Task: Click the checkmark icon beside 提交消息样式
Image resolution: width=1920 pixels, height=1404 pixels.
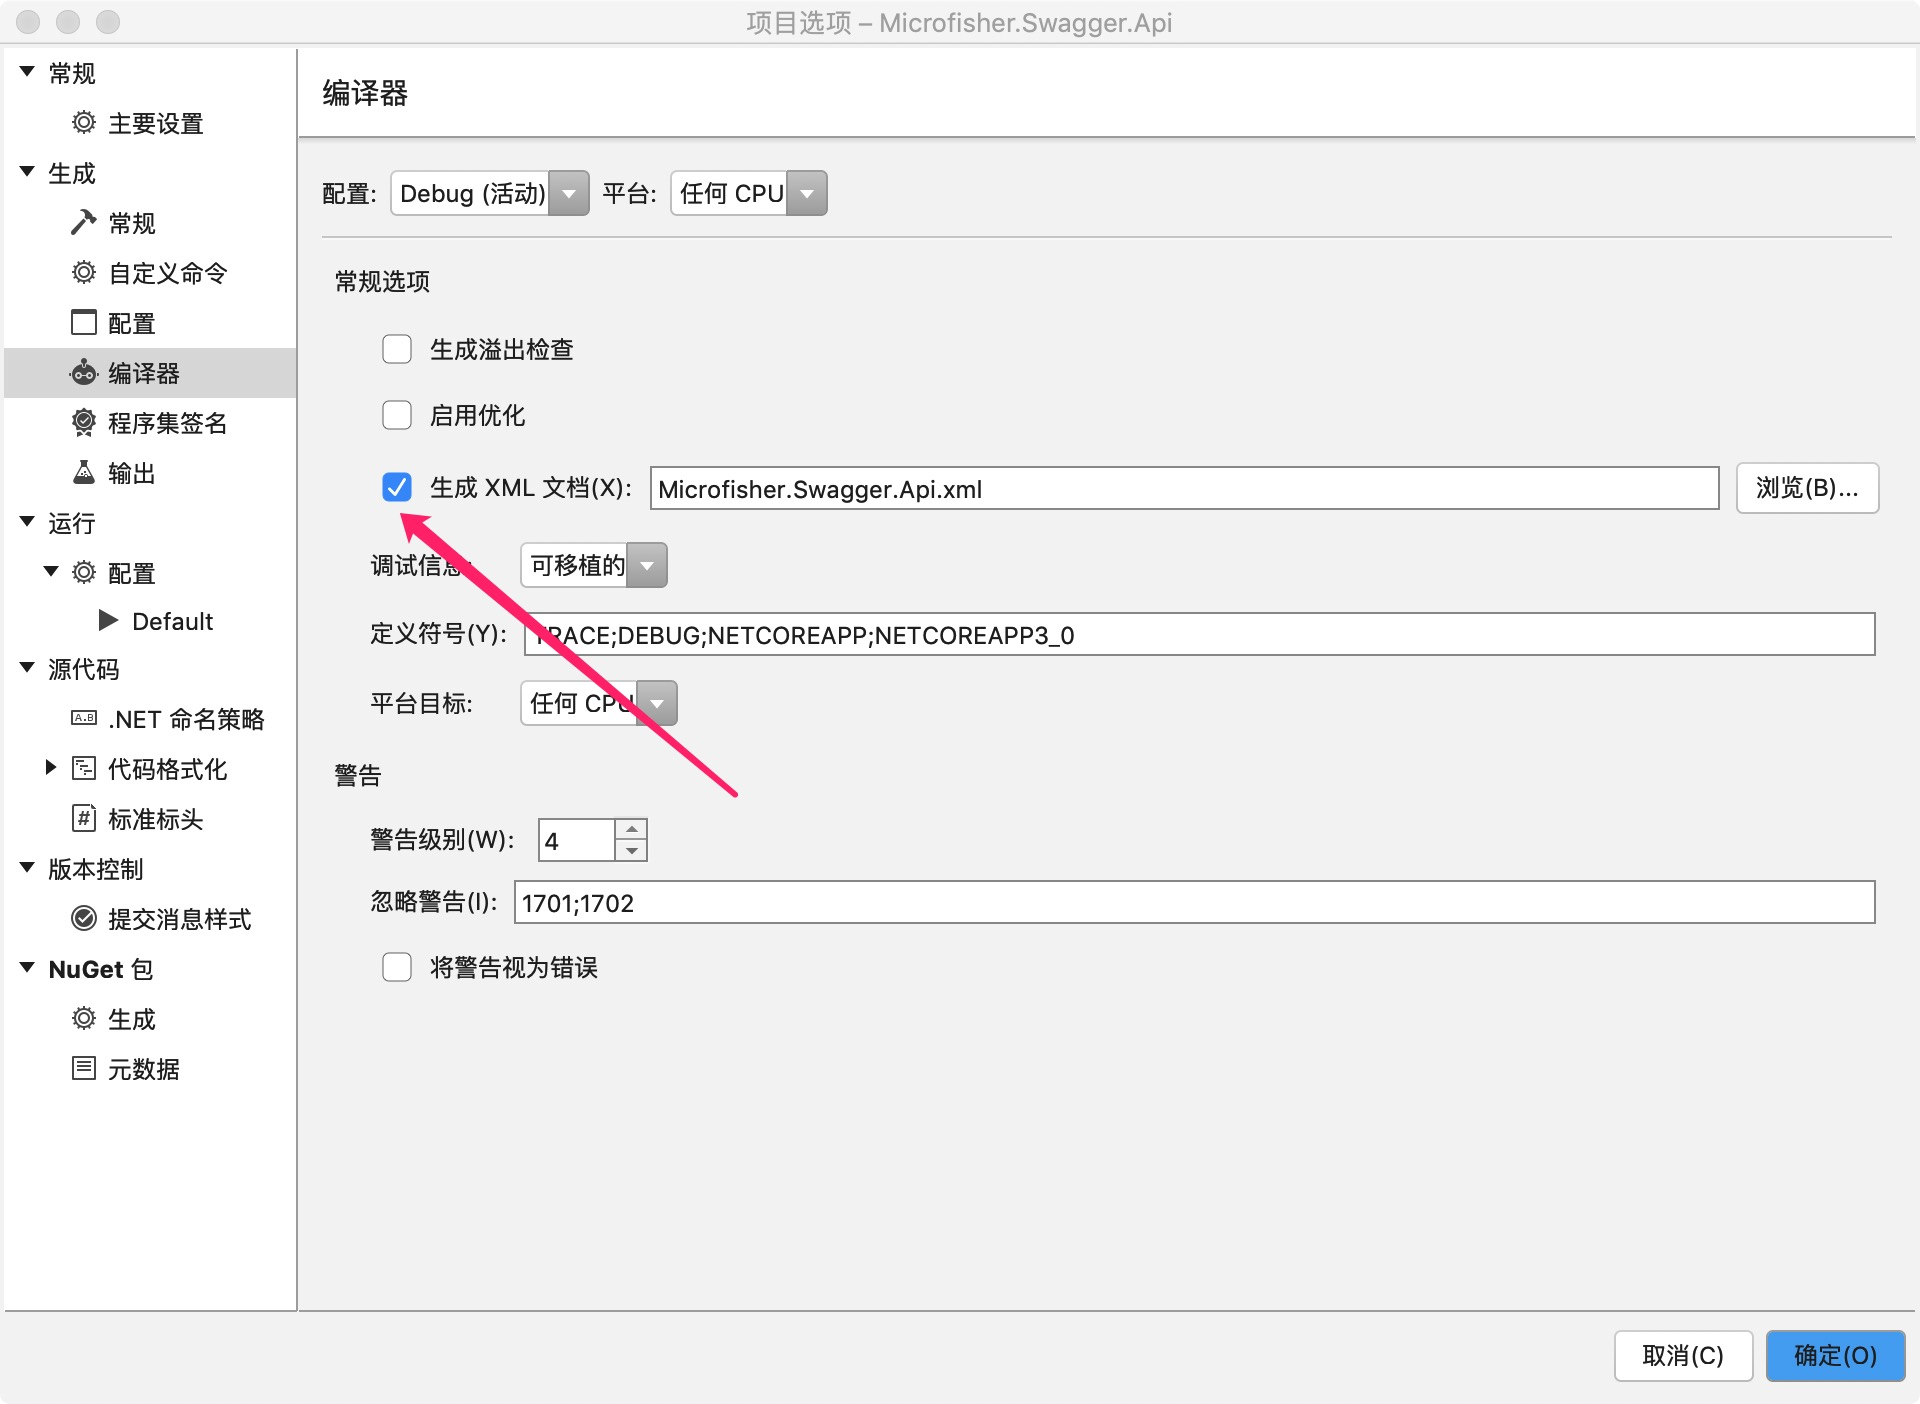Action: point(84,918)
